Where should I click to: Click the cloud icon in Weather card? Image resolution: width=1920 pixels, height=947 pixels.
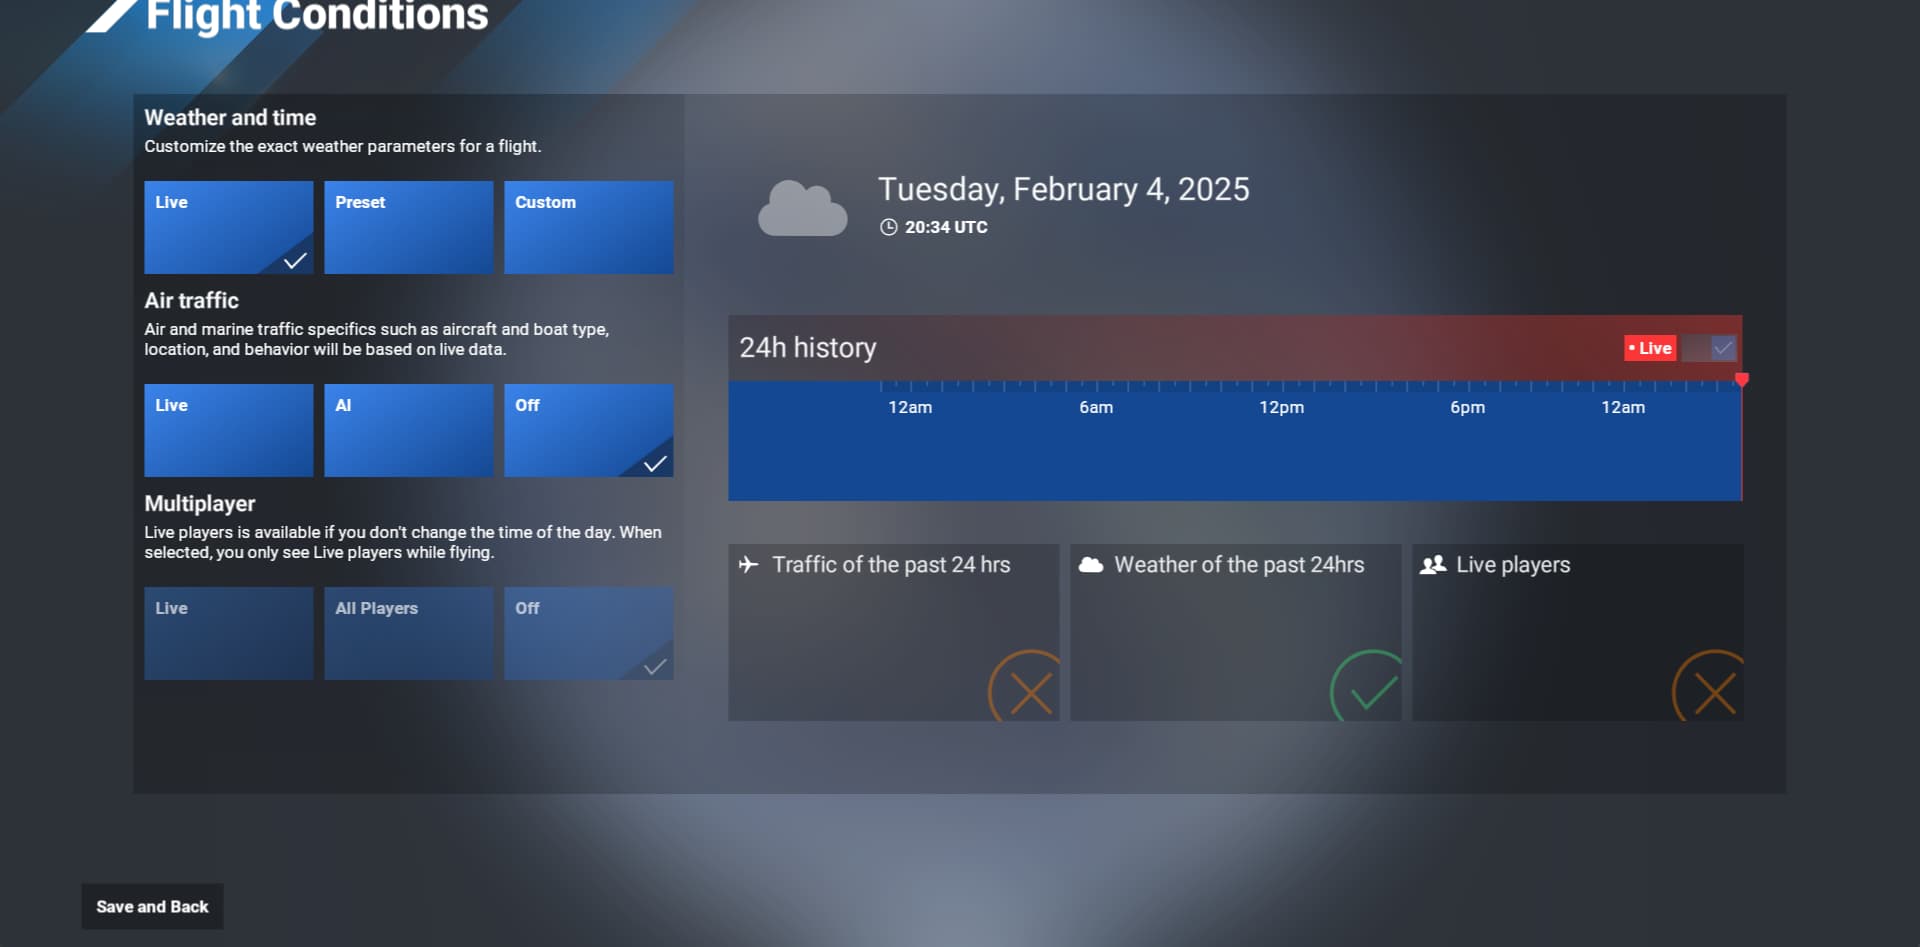click(x=1091, y=565)
